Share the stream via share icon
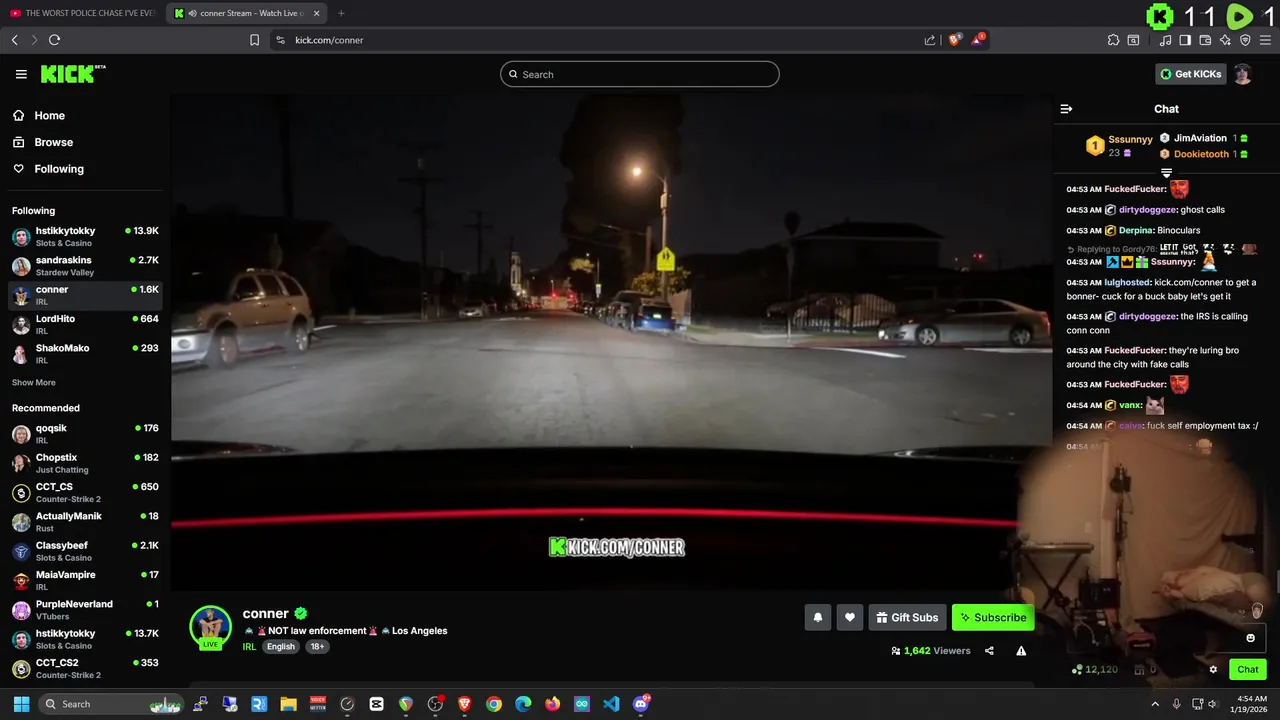The width and height of the screenshot is (1280, 720). point(989,651)
